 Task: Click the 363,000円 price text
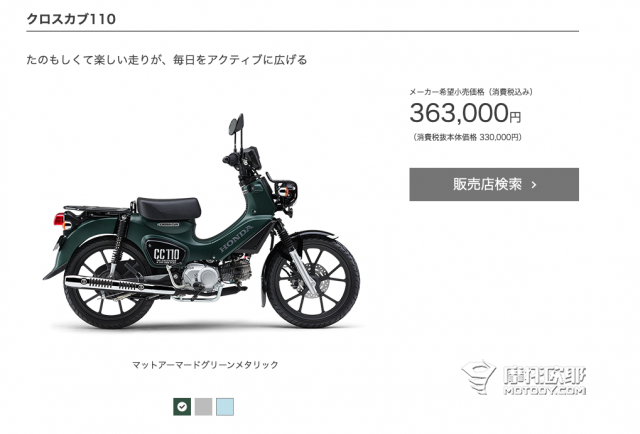pos(465,113)
